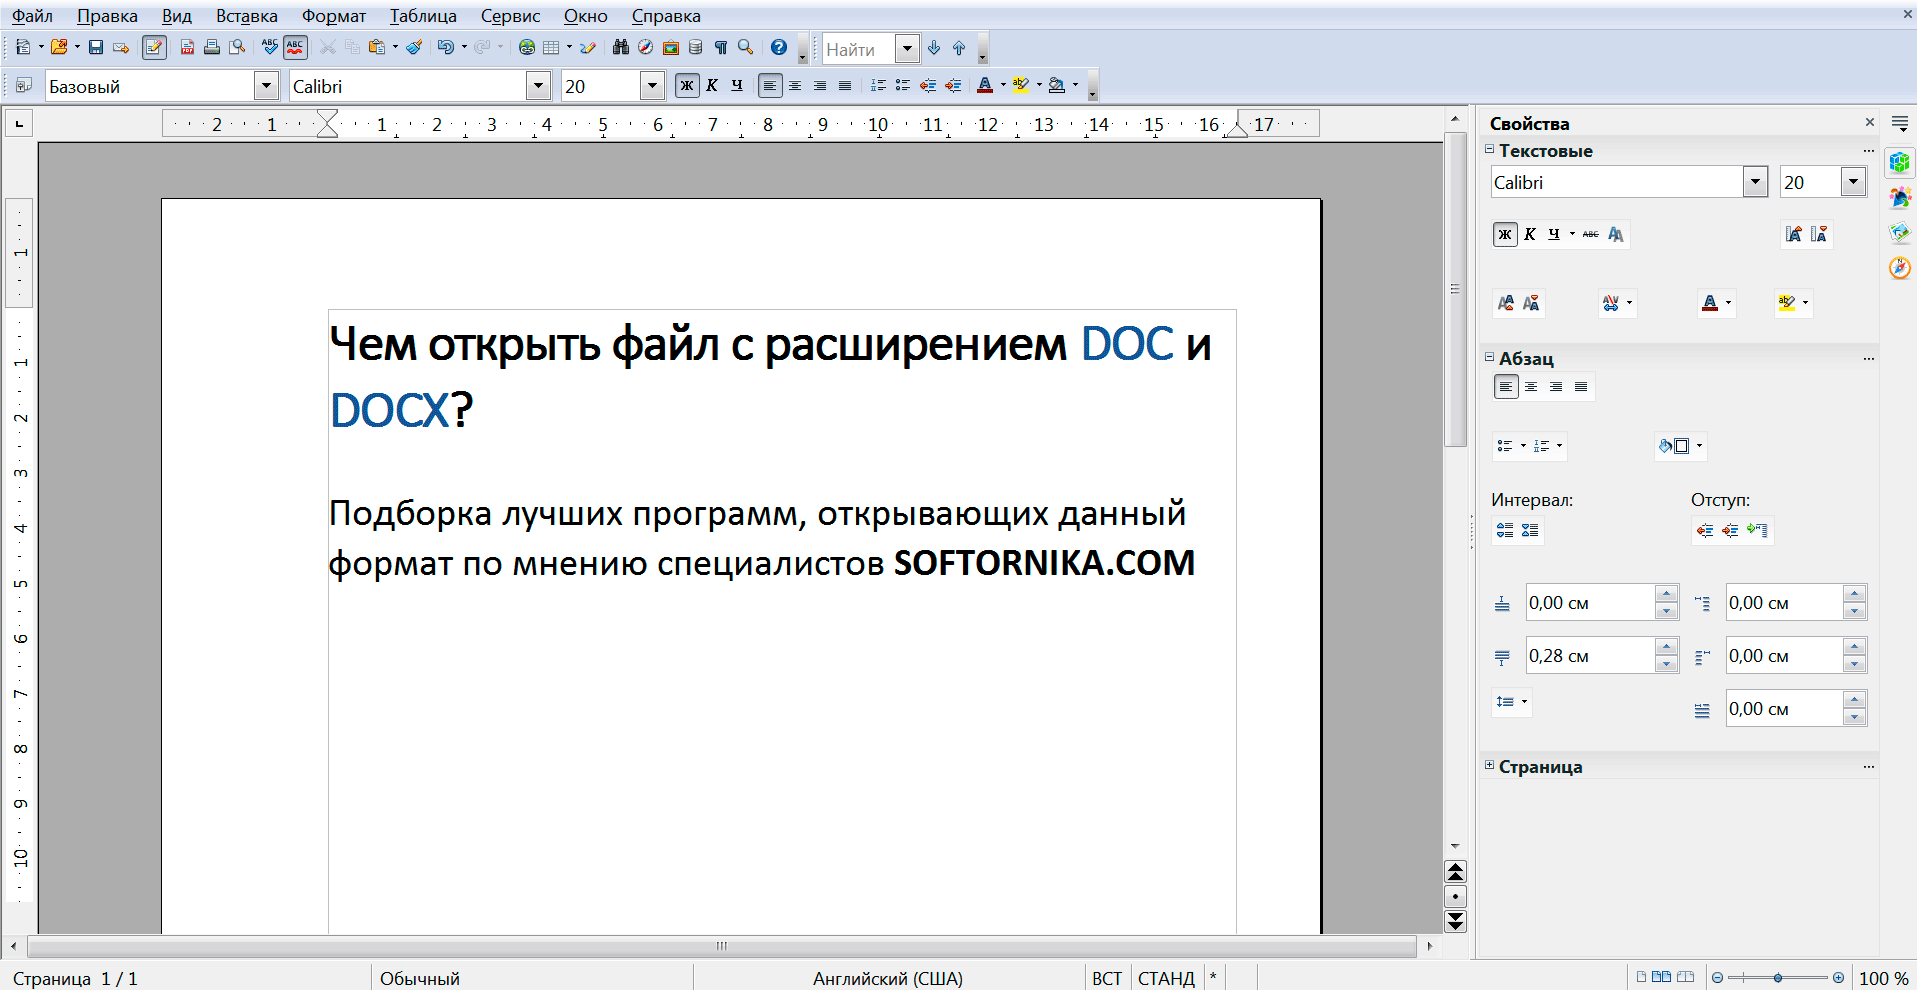
Task: Open the Zoom magnifier tool
Action: click(746, 47)
